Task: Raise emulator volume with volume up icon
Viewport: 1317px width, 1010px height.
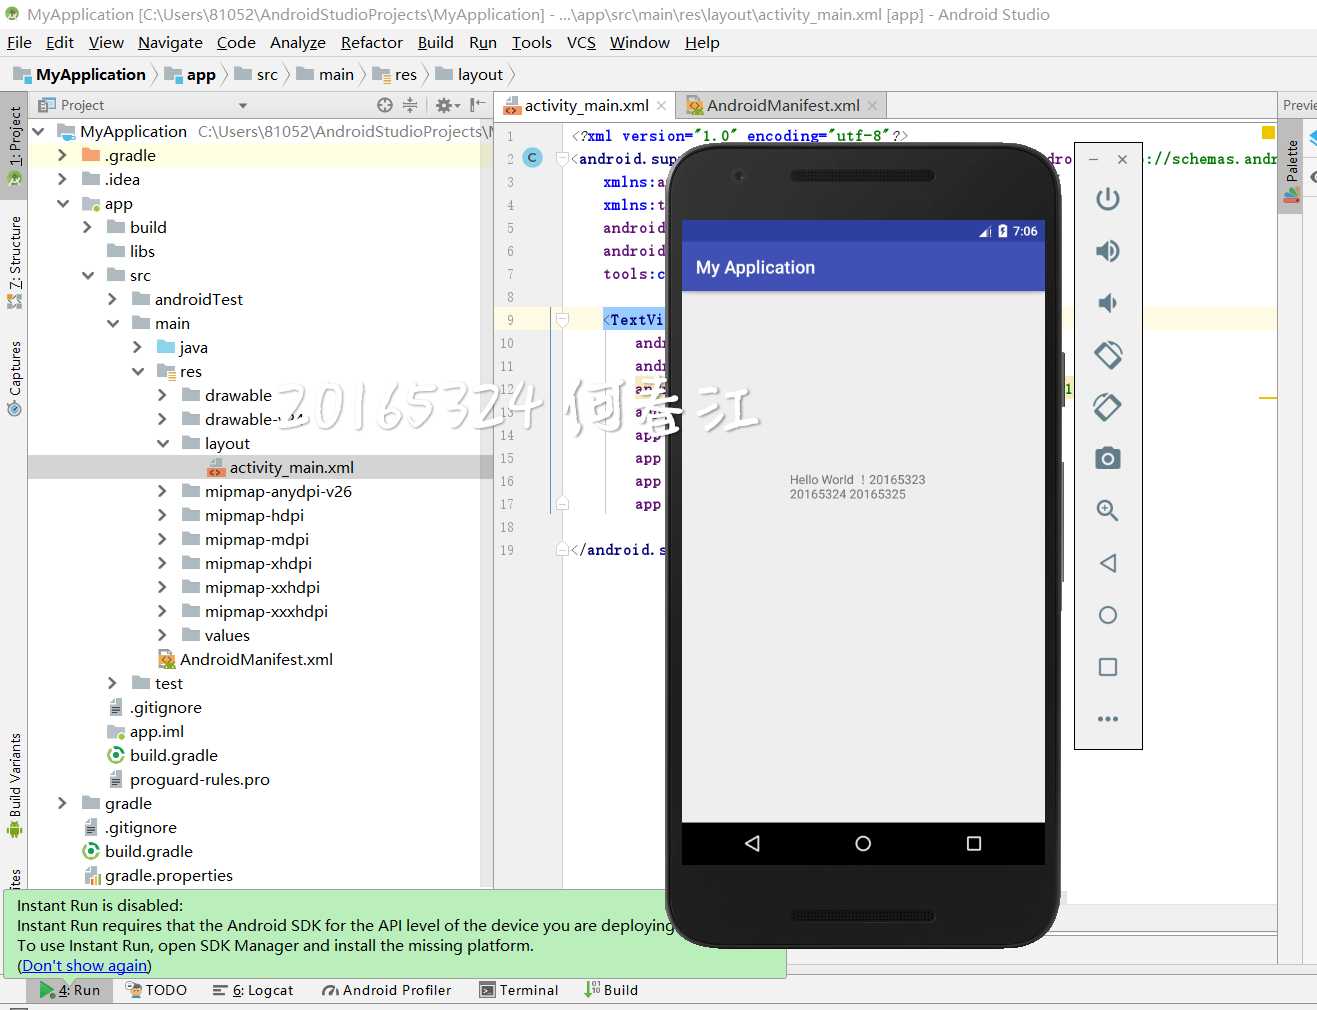Action: (x=1107, y=251)
